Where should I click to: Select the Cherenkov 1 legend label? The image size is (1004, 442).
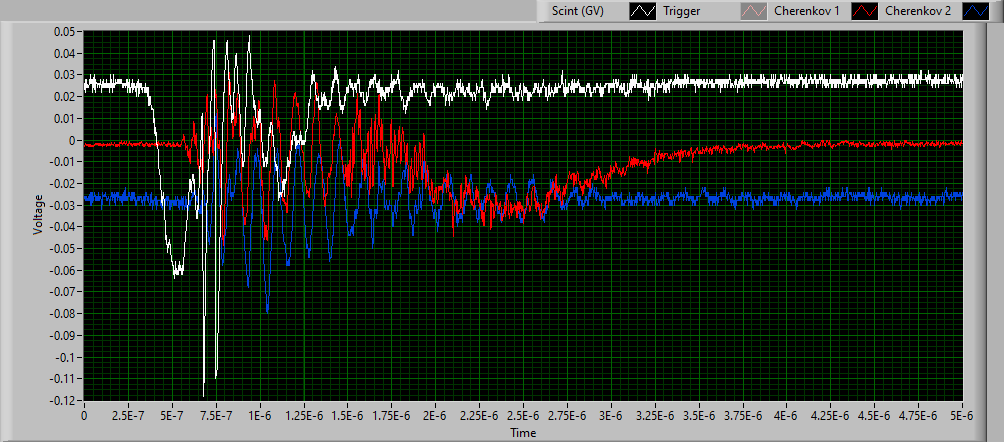806,12
